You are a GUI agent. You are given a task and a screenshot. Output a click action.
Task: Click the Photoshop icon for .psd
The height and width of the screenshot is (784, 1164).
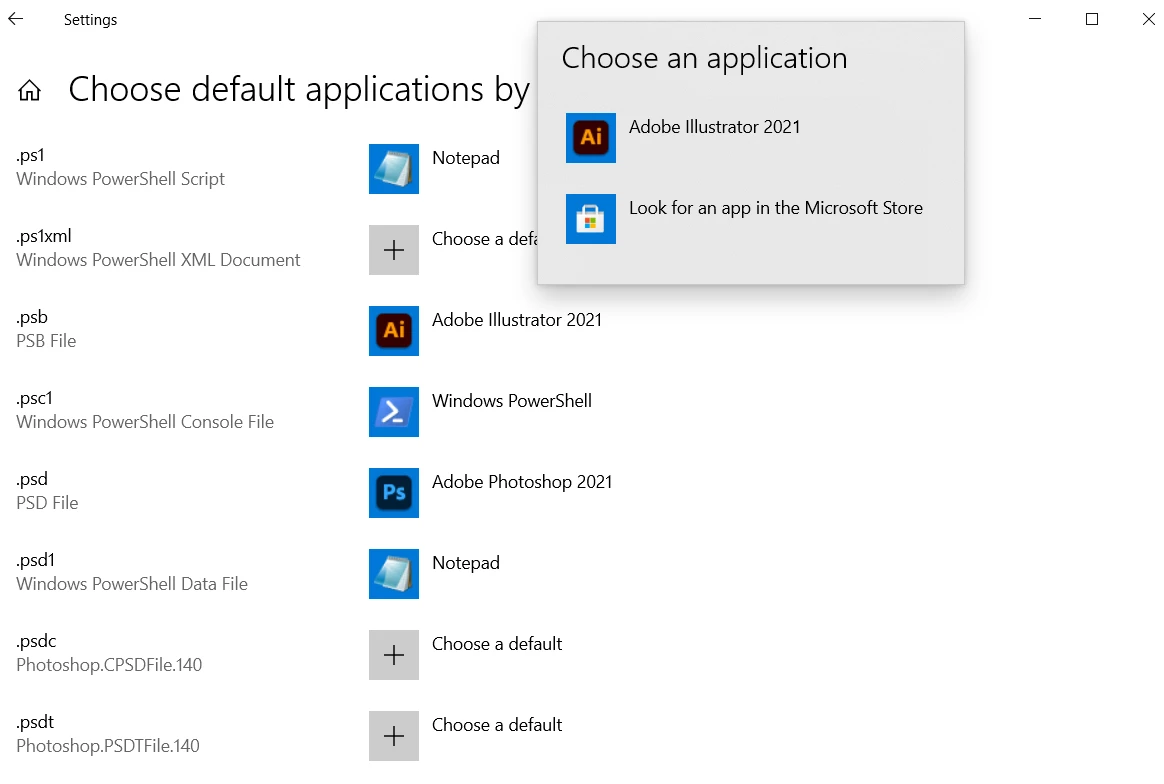point(393,493)
